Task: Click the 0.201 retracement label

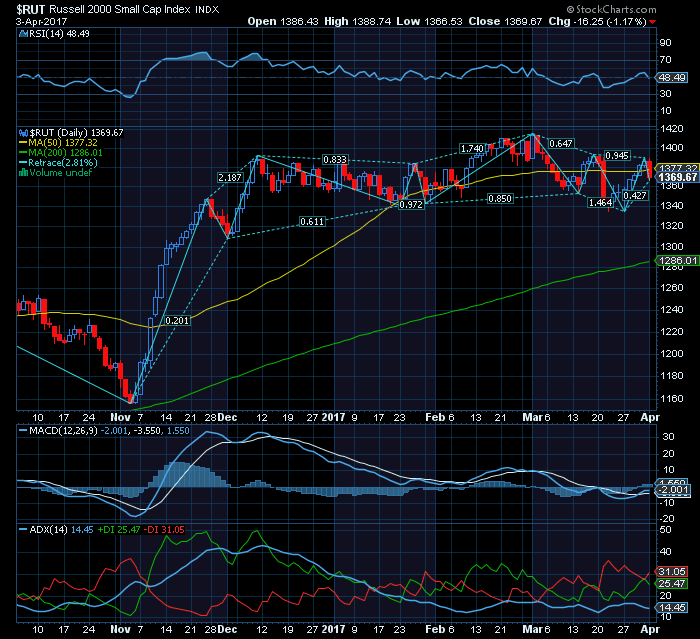Action: [x=177, y=321]
